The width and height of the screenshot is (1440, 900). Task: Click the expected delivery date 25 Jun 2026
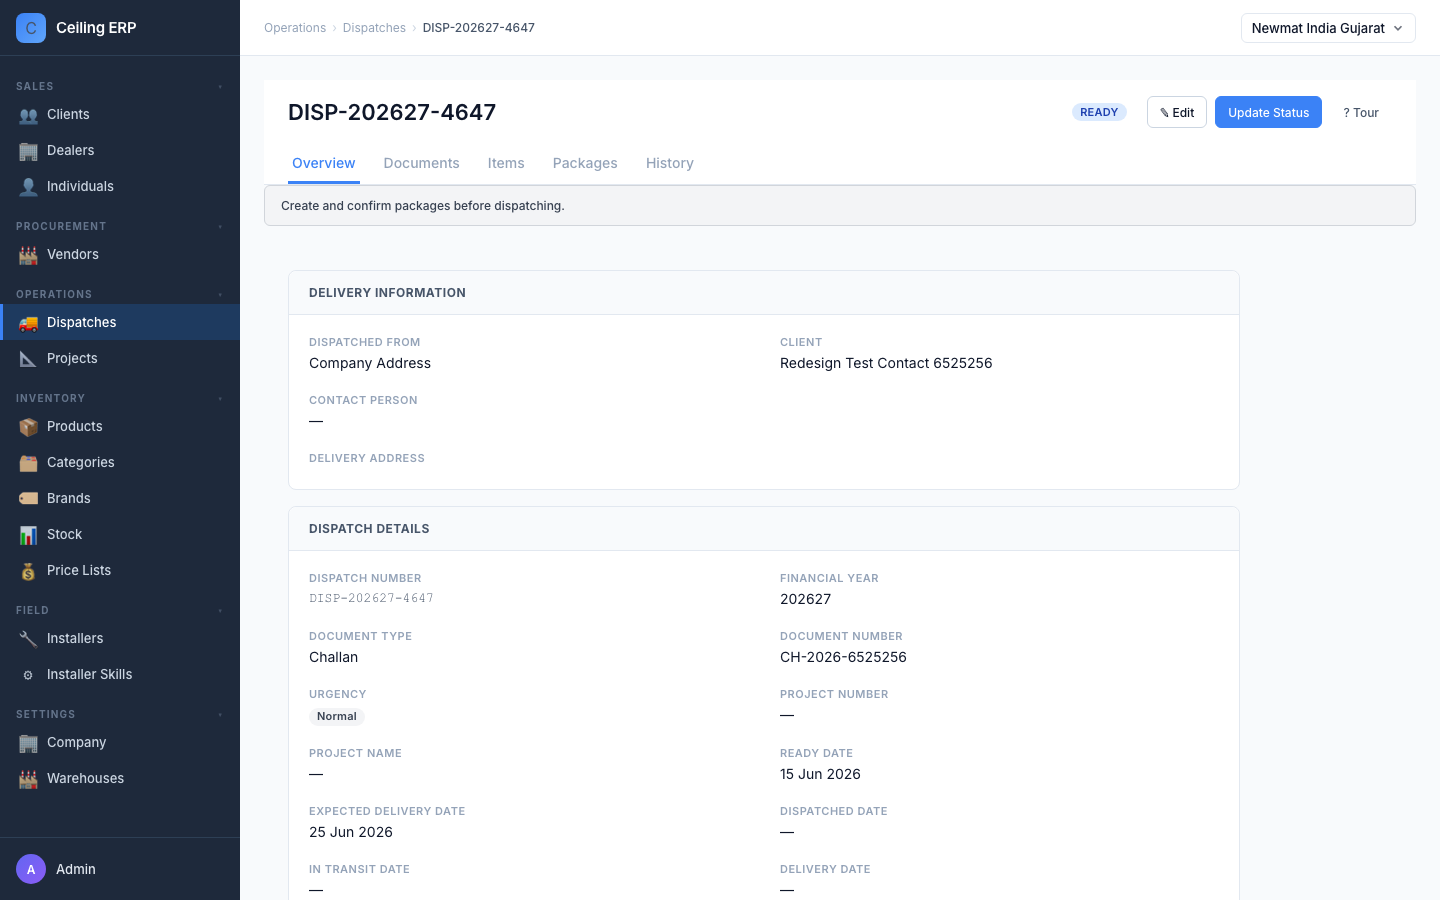(351, 832)
